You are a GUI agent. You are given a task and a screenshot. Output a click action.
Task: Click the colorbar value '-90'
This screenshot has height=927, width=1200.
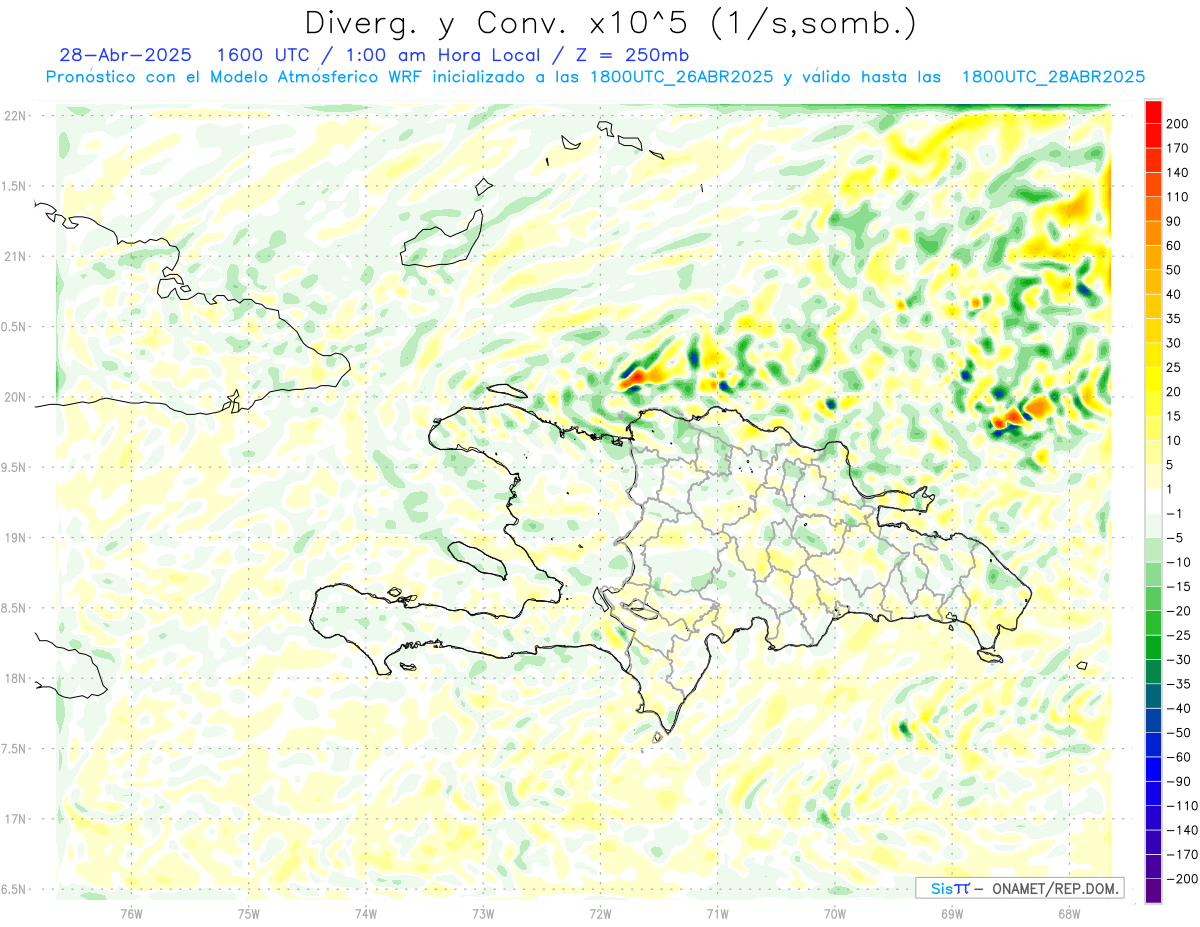pyautogui.click(x=1179, y=782)
